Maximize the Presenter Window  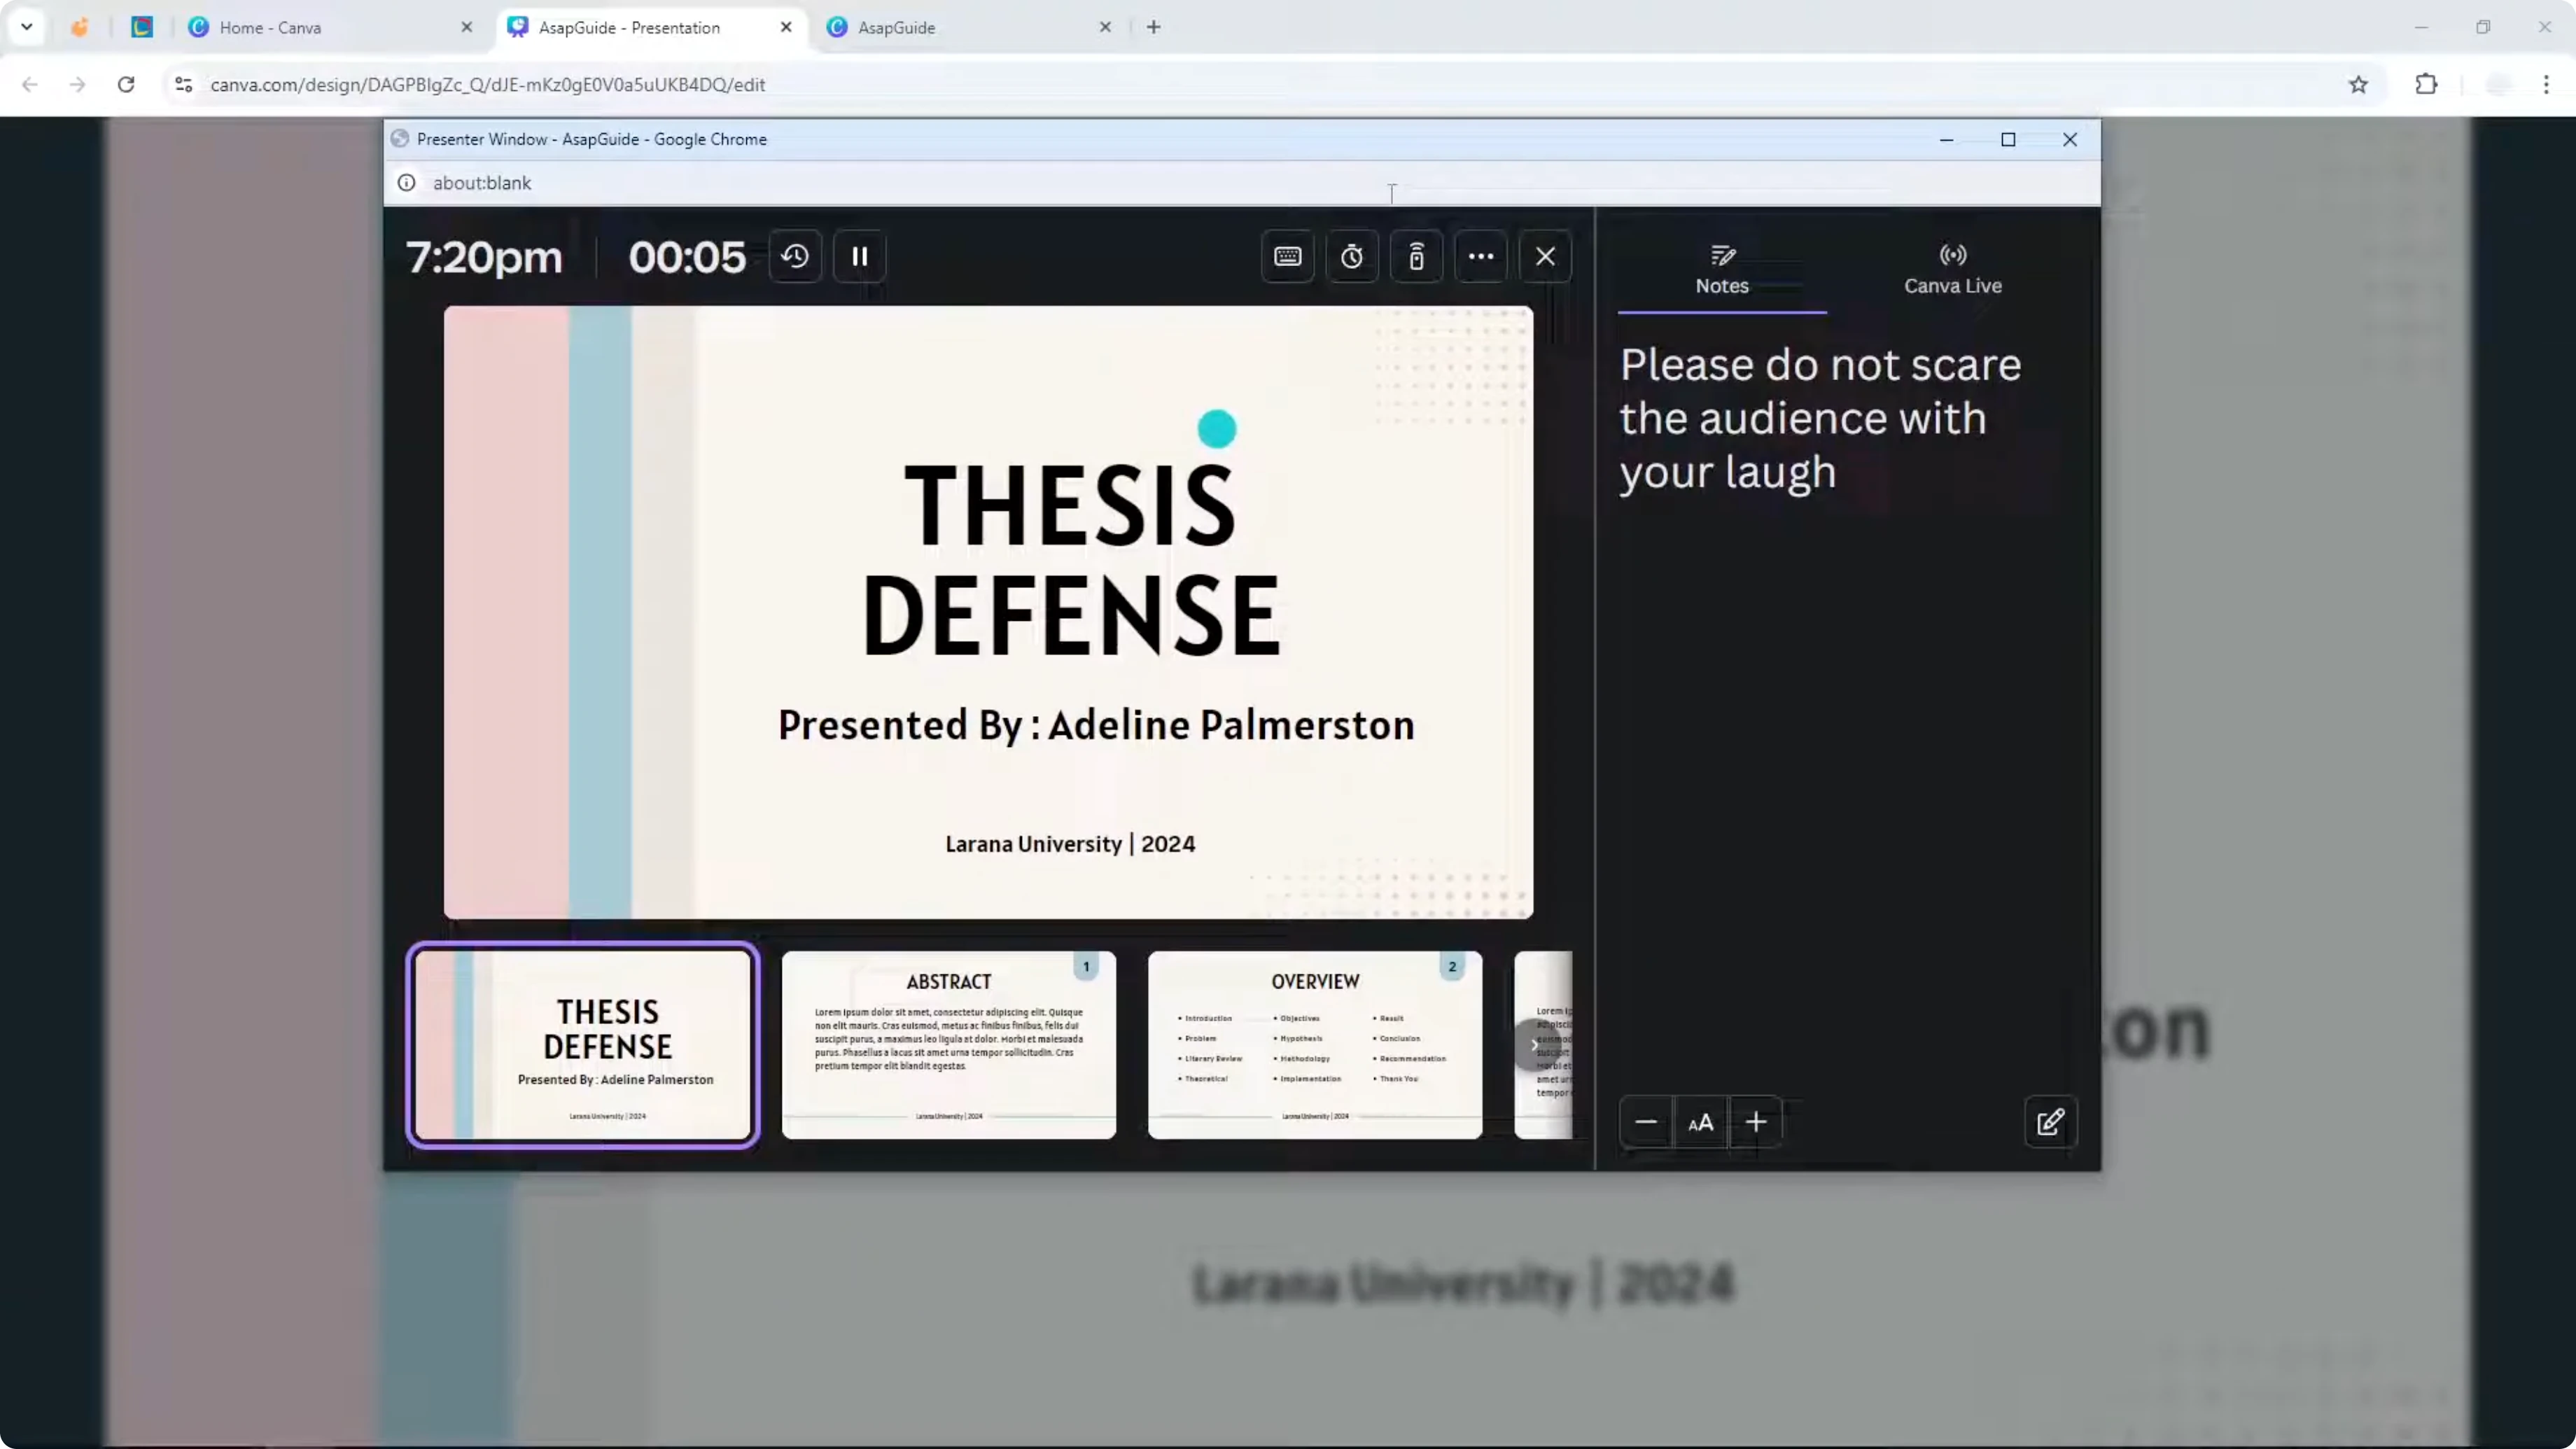coord(2008,139)
